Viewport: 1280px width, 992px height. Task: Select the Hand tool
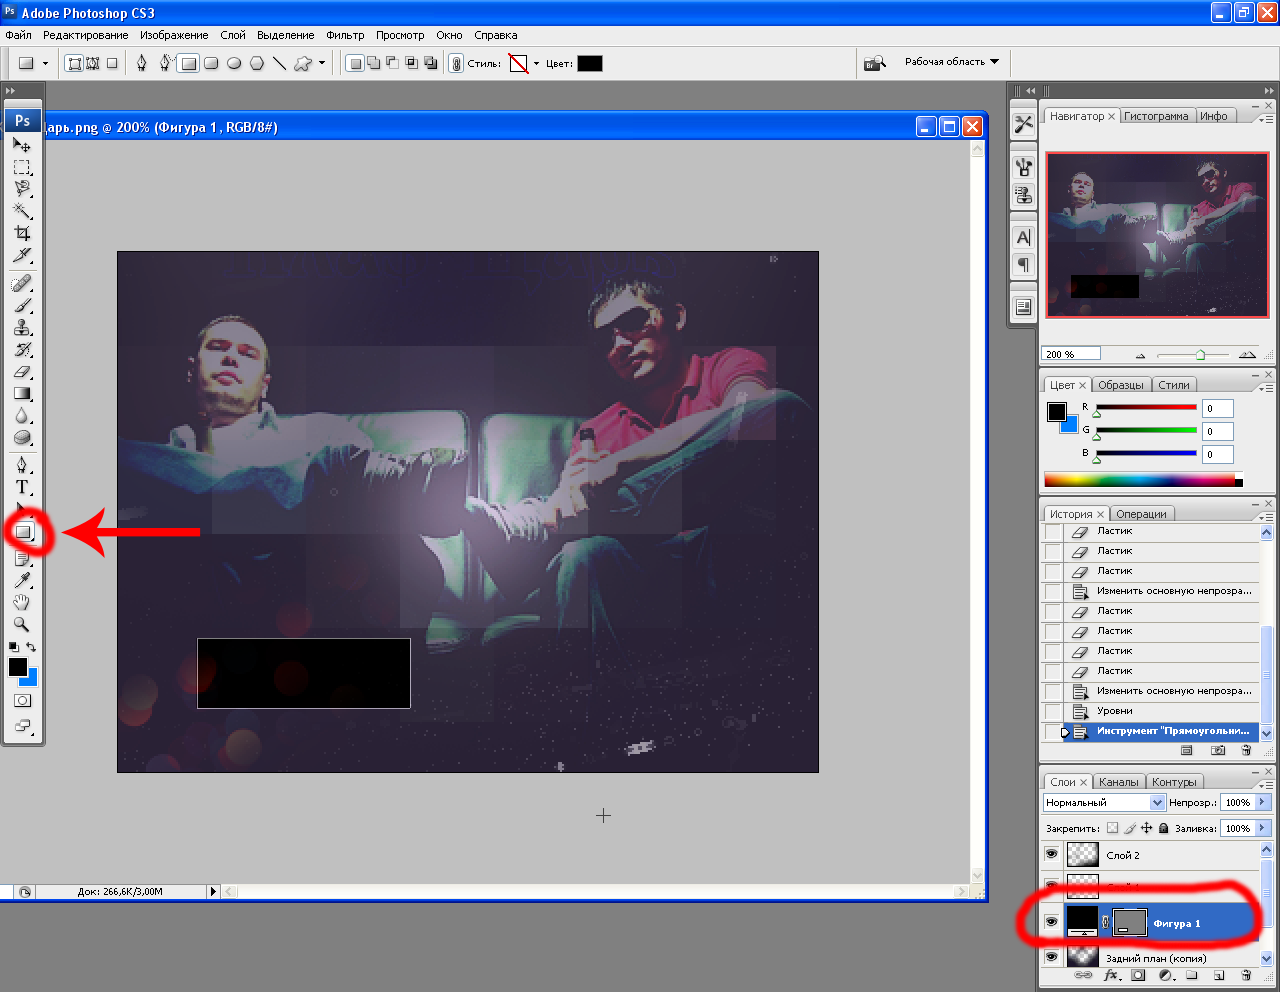(x=22, y=602)
